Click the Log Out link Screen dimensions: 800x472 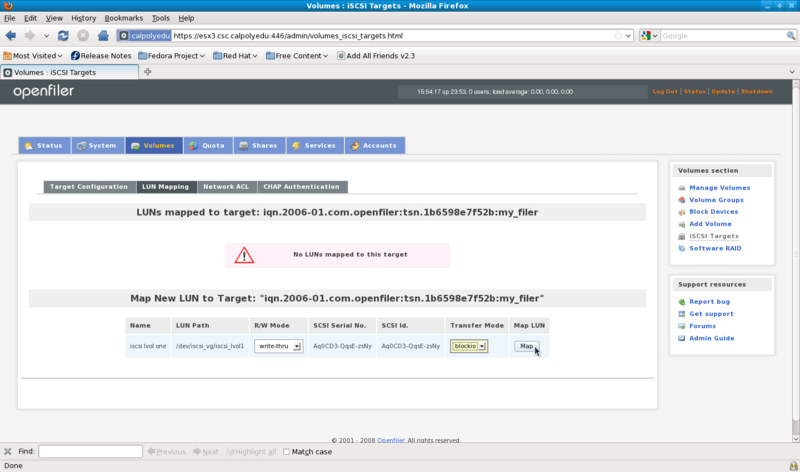(x=665, y=91)
